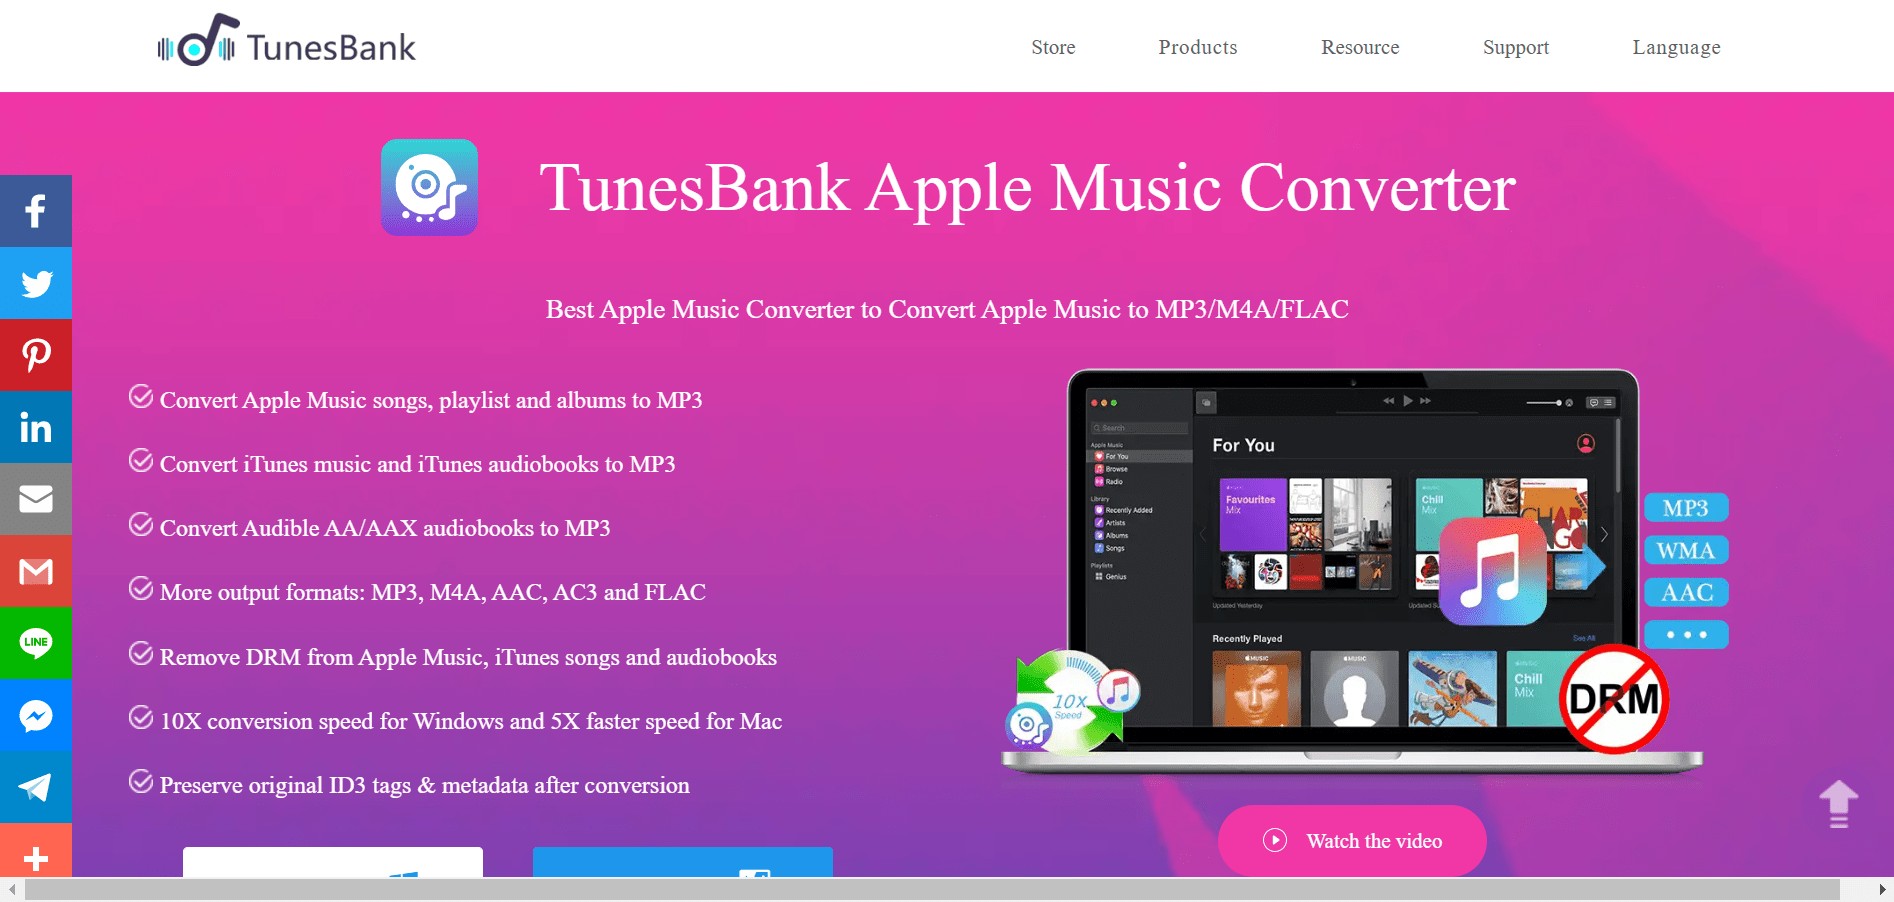Share page on LINE
The image size is (1894, 902).
(x=36, y=643)
